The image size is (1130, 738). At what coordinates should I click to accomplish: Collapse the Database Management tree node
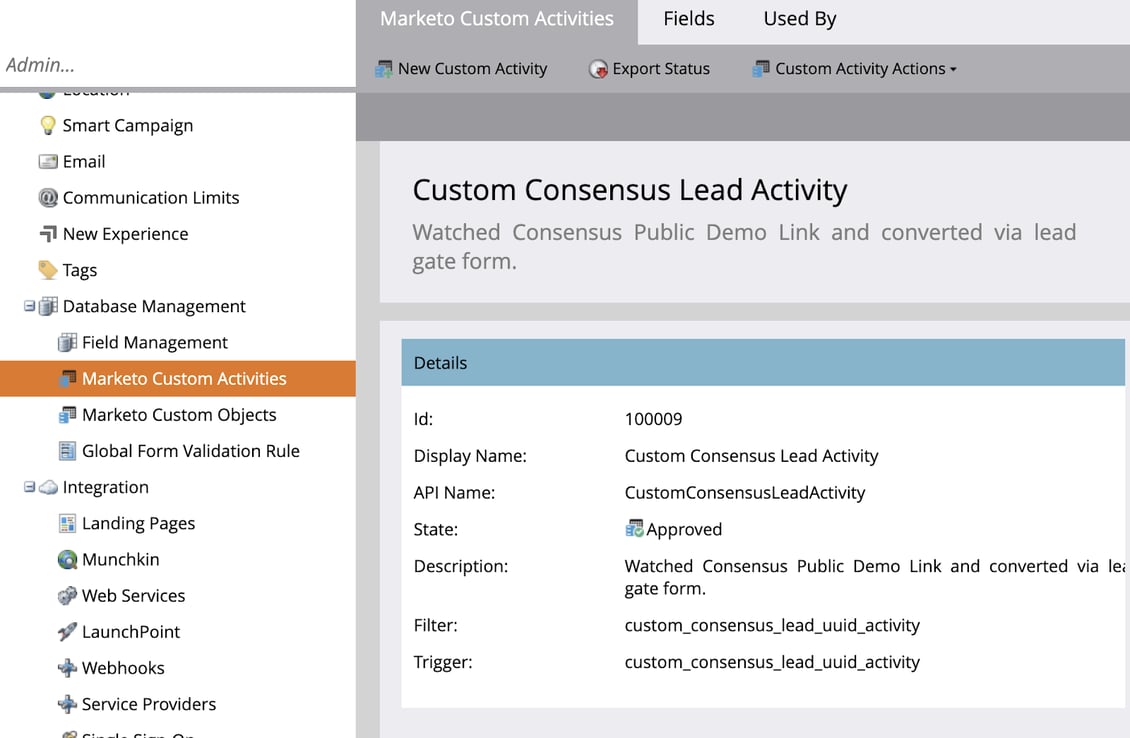(x=28, y=306)
